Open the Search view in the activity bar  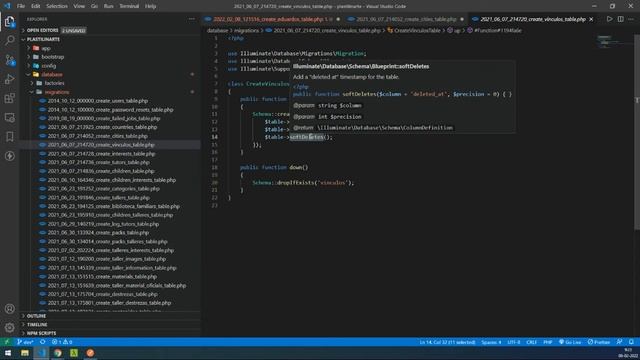[x=9, y=40]
